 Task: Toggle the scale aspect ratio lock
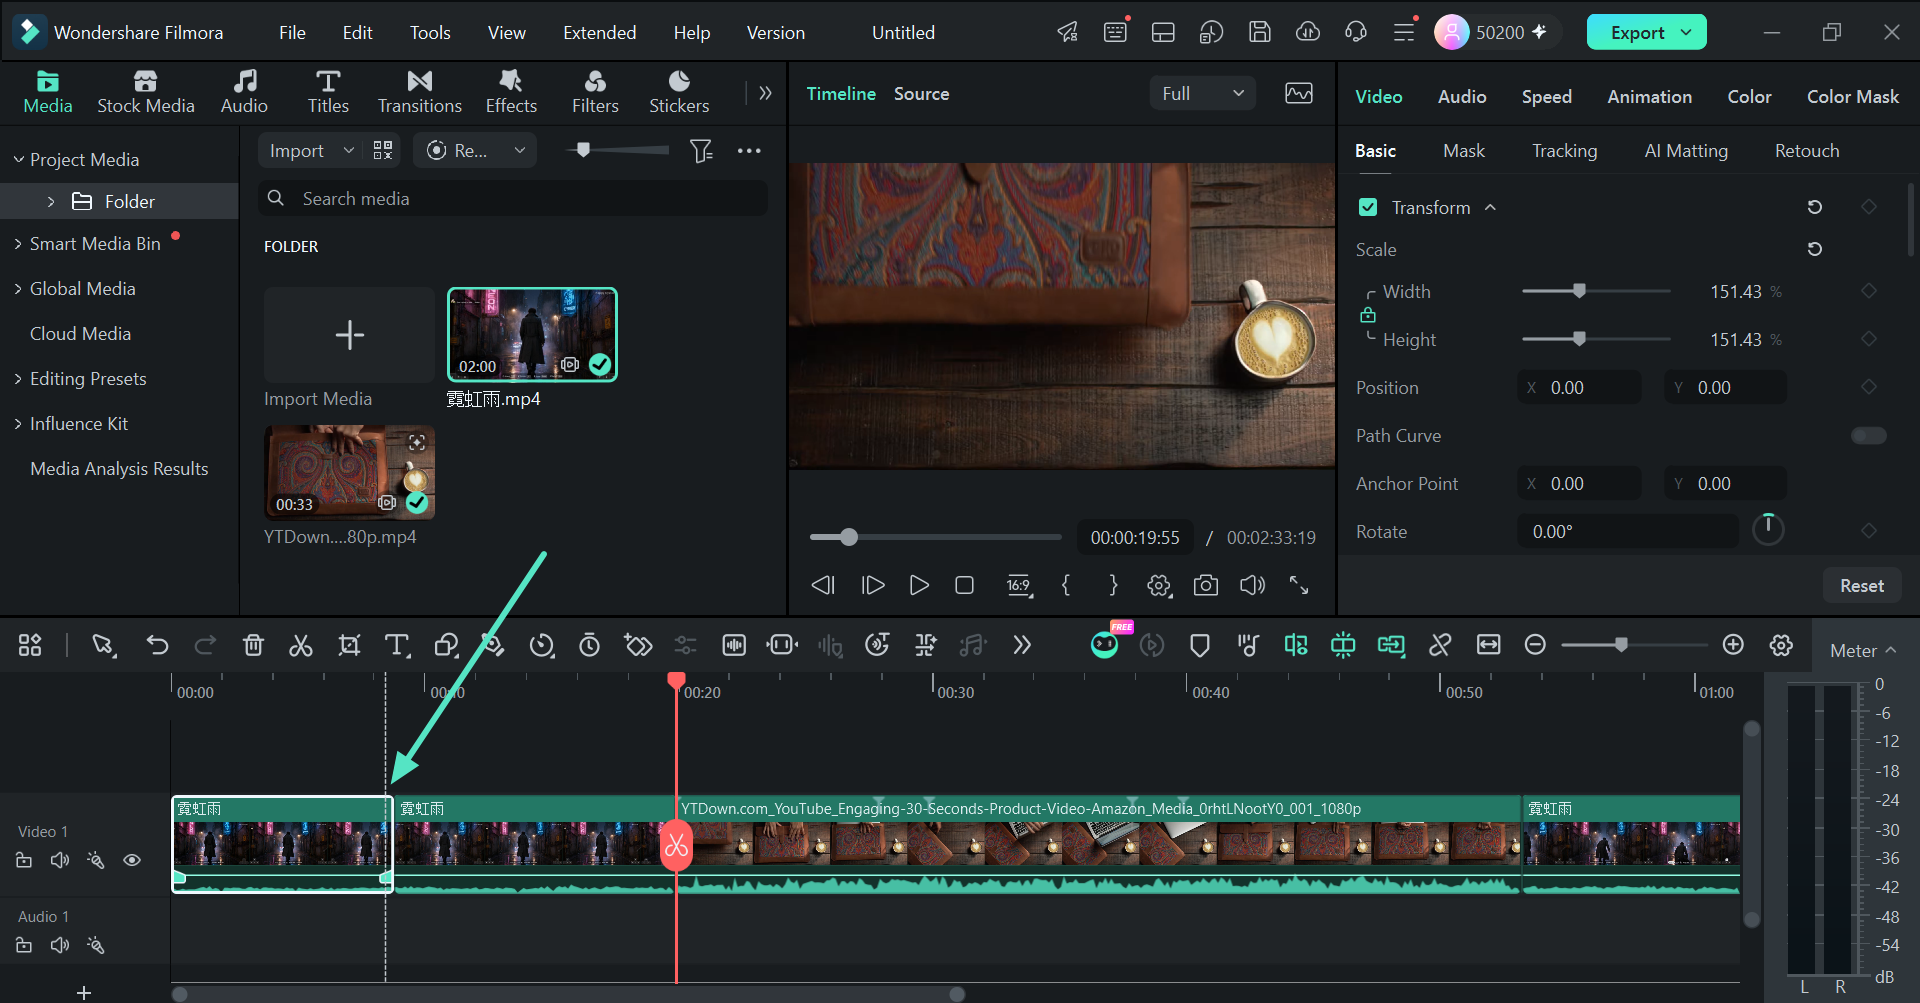point(1368,316)
